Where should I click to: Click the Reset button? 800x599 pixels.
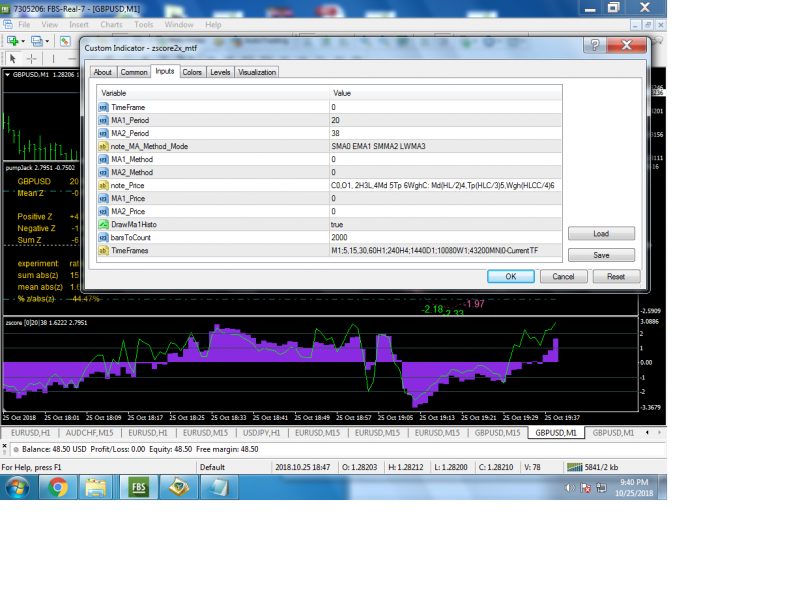[616, 277]
